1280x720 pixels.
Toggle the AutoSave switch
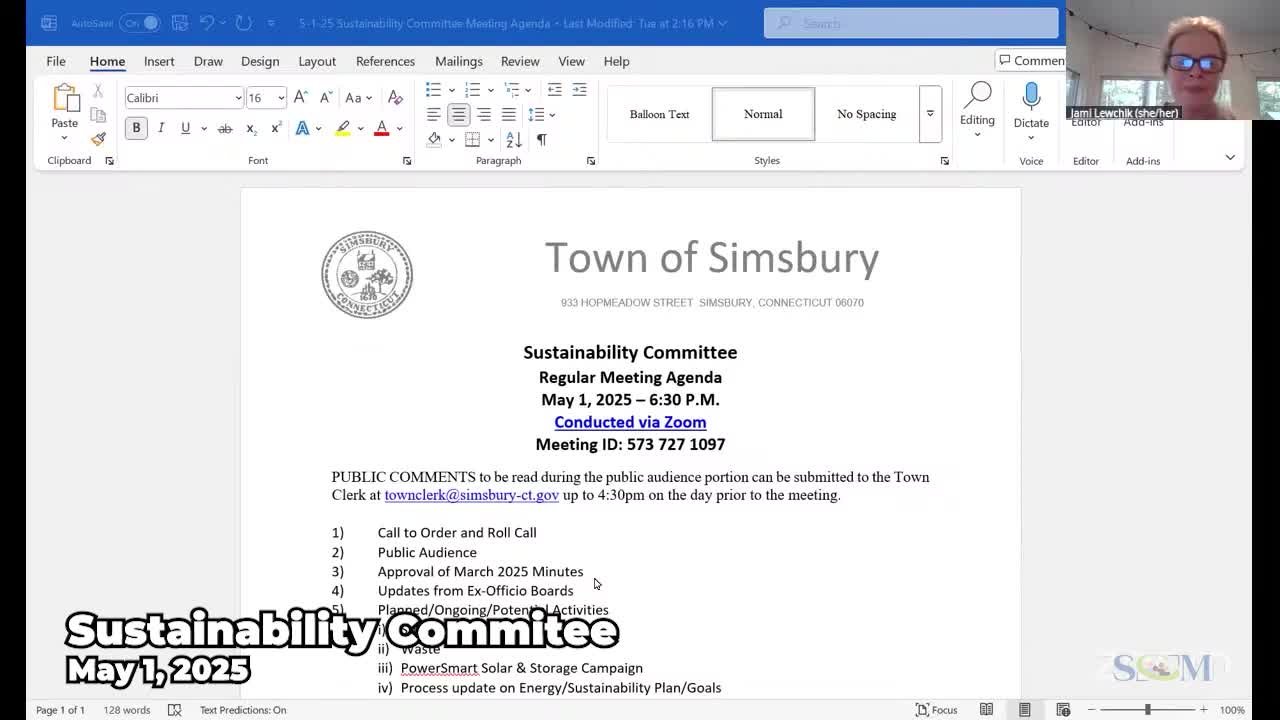(141, 22)
